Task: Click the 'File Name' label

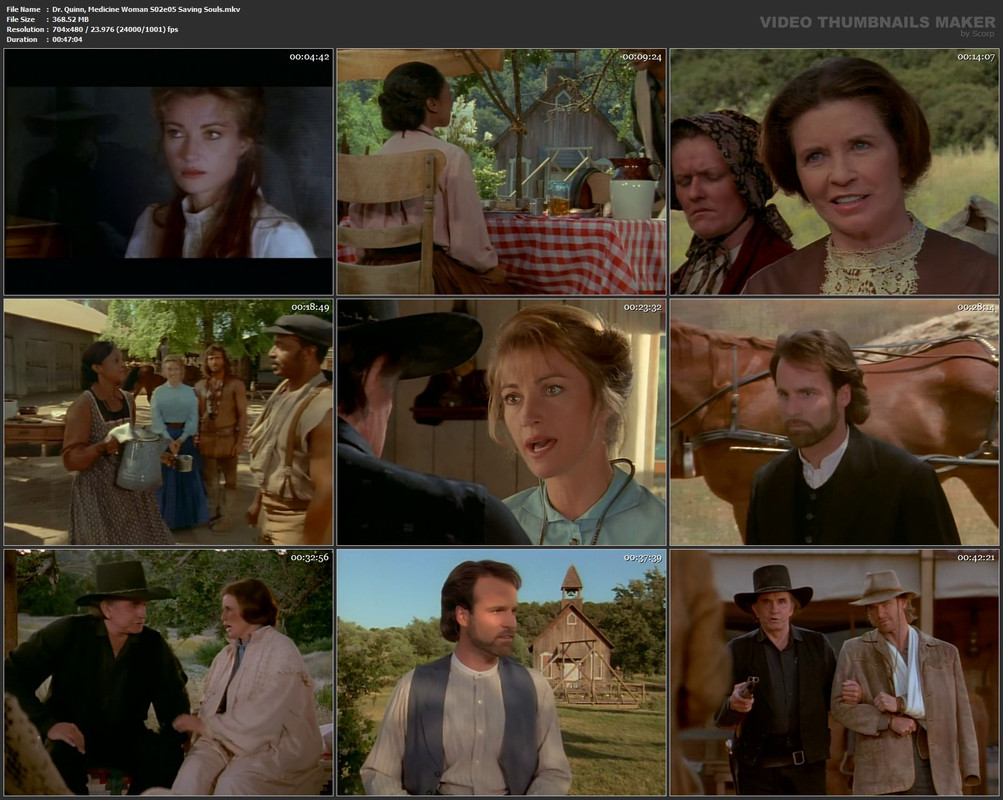Action: pyautogui.click(x=23, y=10)
